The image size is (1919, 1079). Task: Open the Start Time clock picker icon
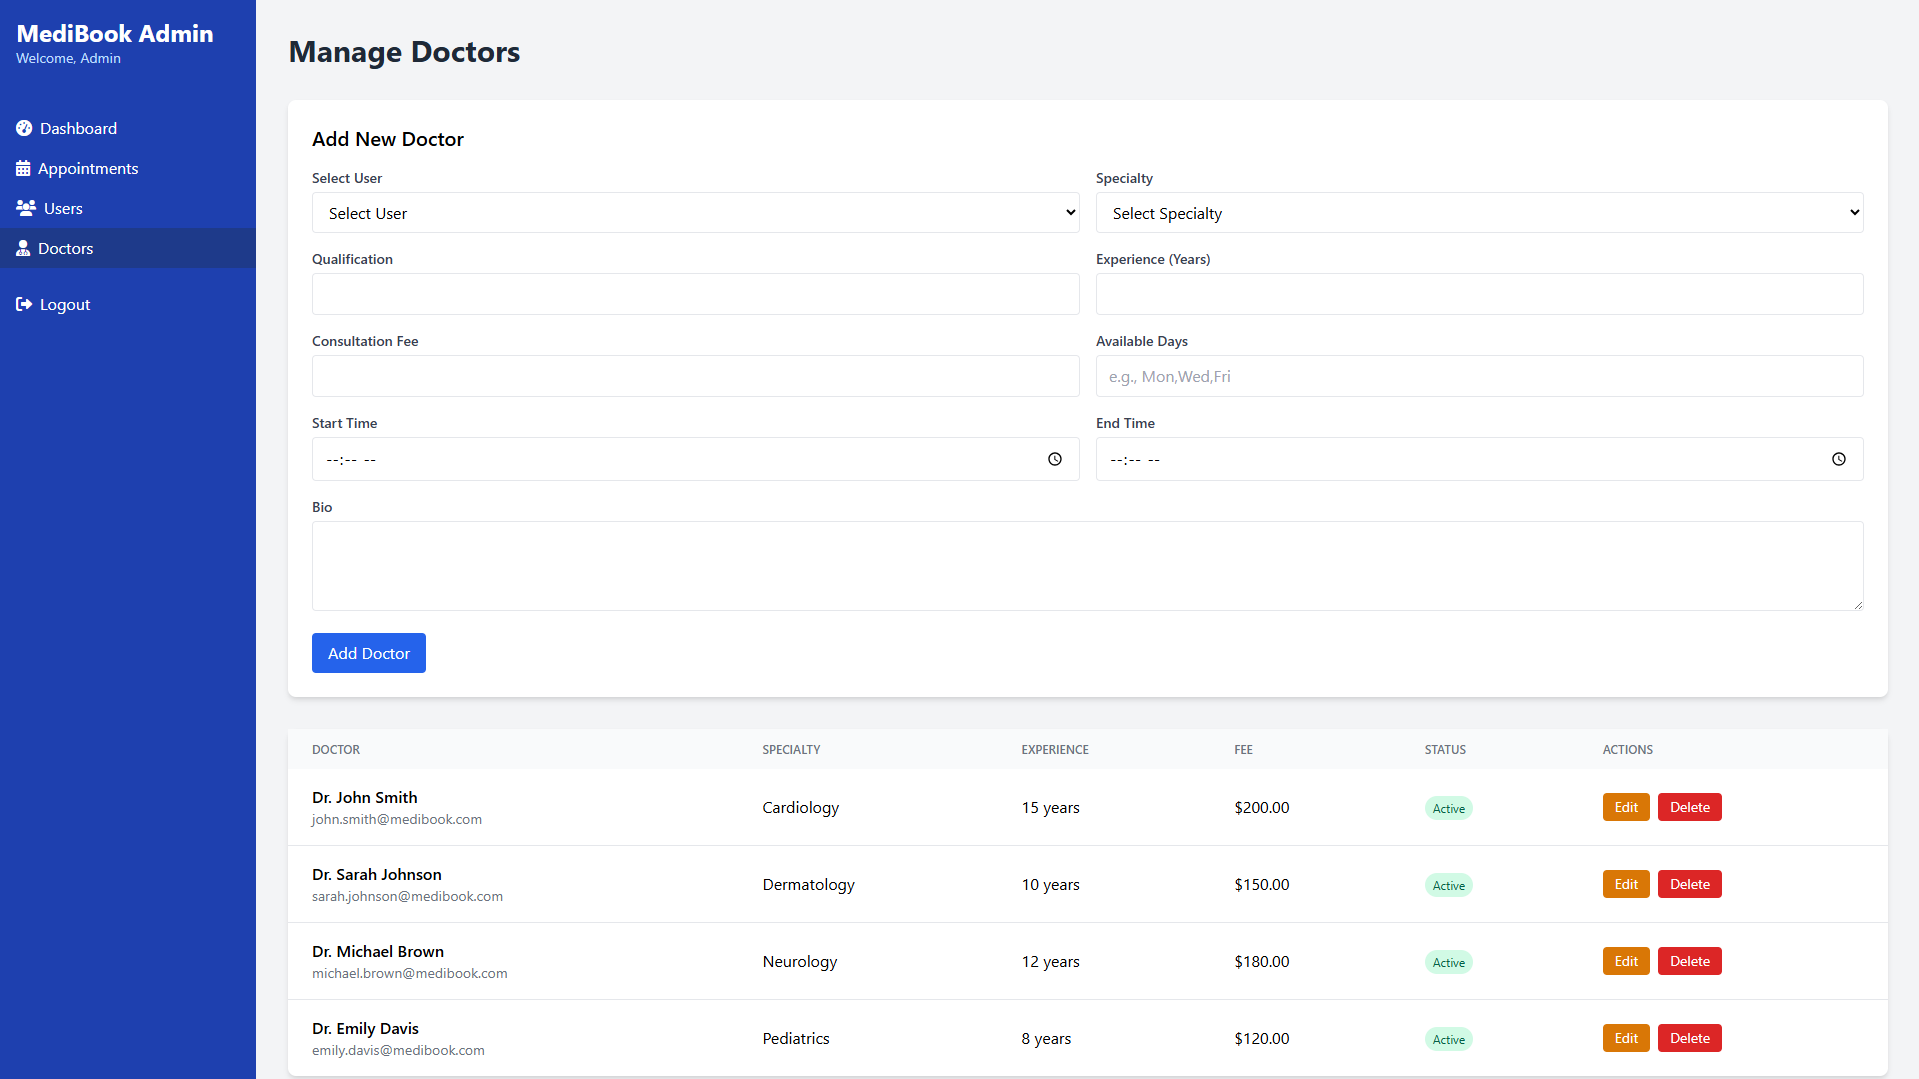[1055, 459]
